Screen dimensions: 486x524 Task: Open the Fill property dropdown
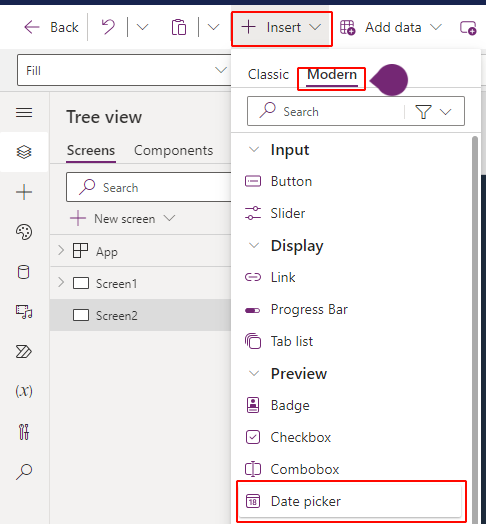point(122,70)
